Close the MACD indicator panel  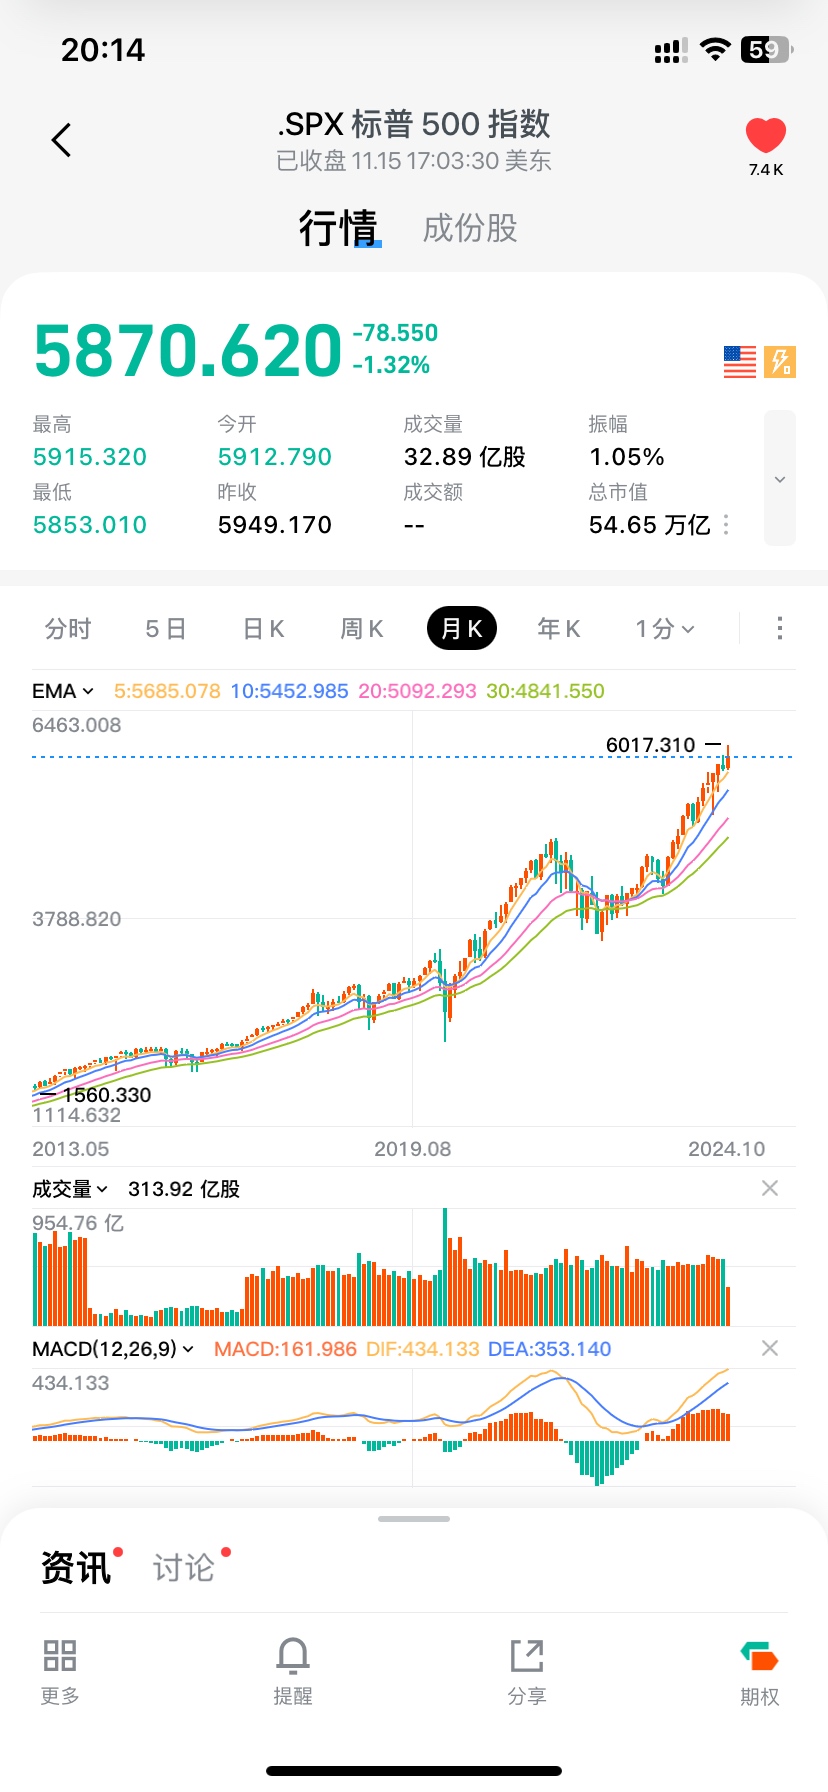tap(769, 1348)
